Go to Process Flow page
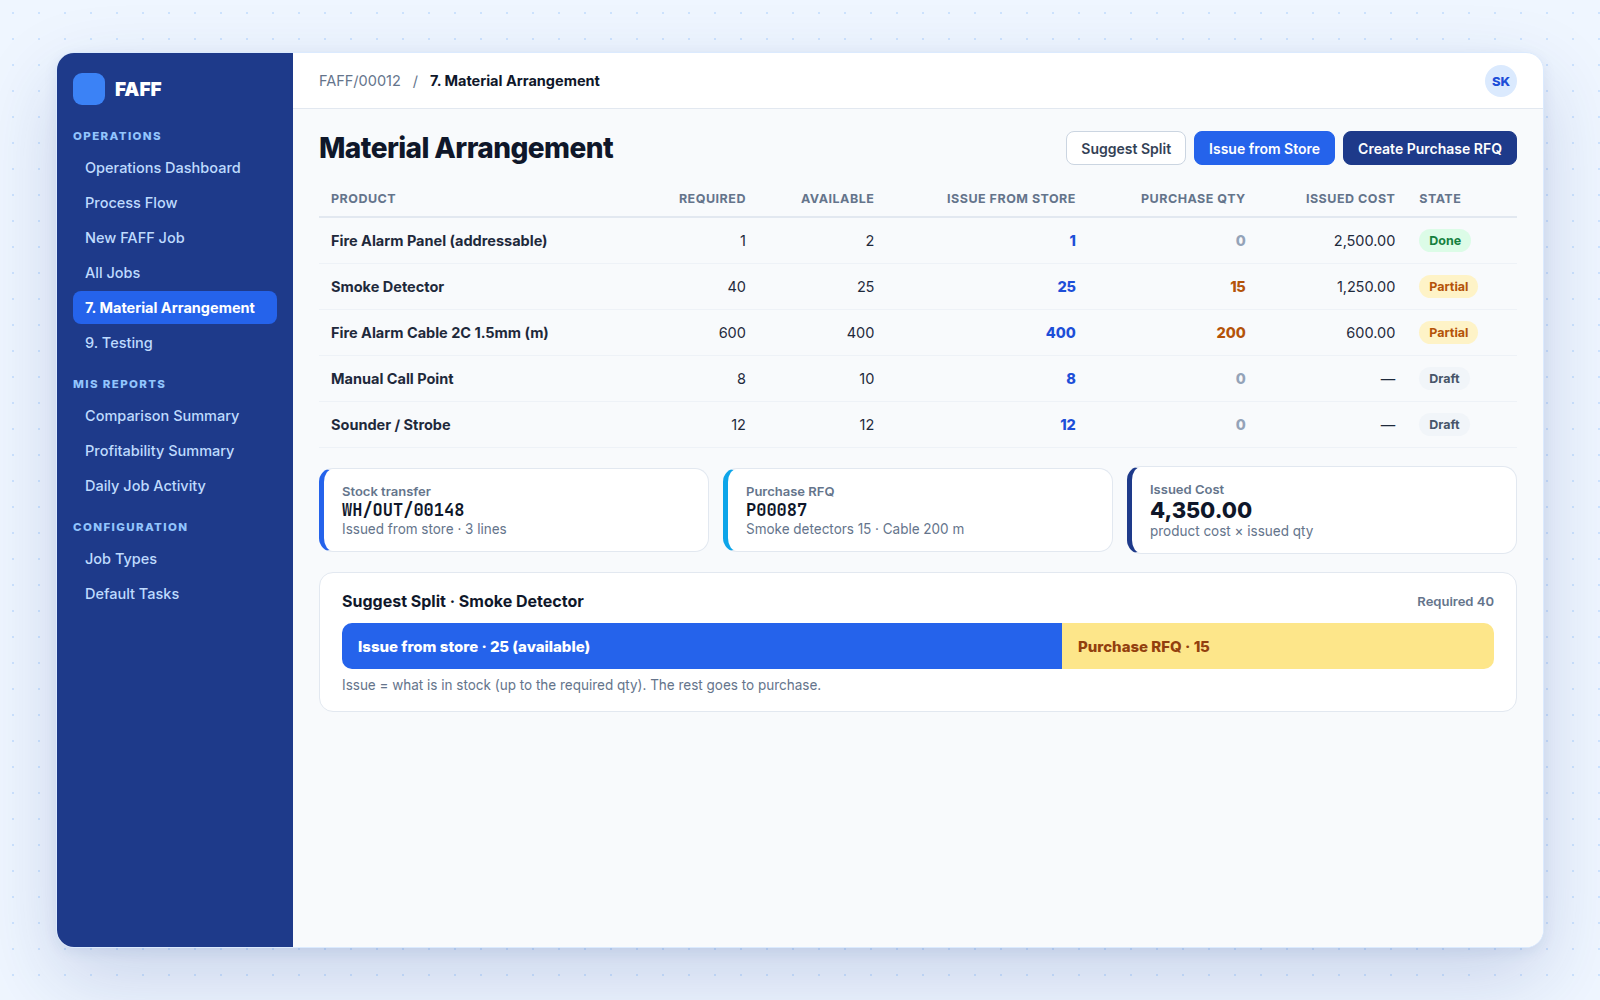 click(175, 203)
